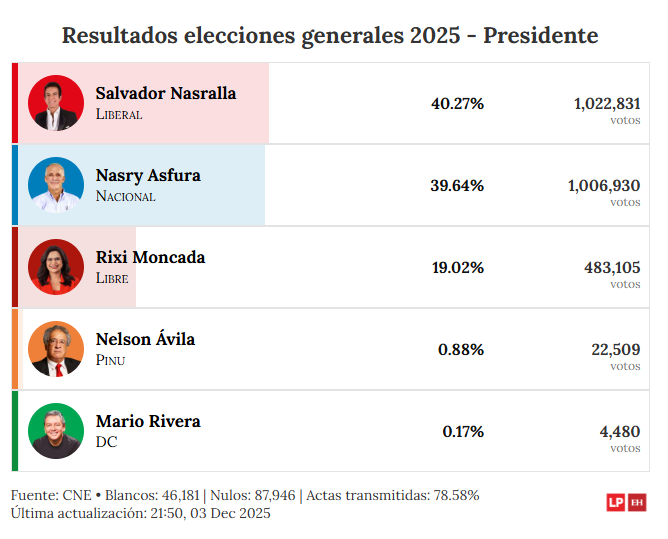Click Nasry Asfura's candidate photo
The height and width of the screenshot is (539, 668).
(x=56, y=185)
